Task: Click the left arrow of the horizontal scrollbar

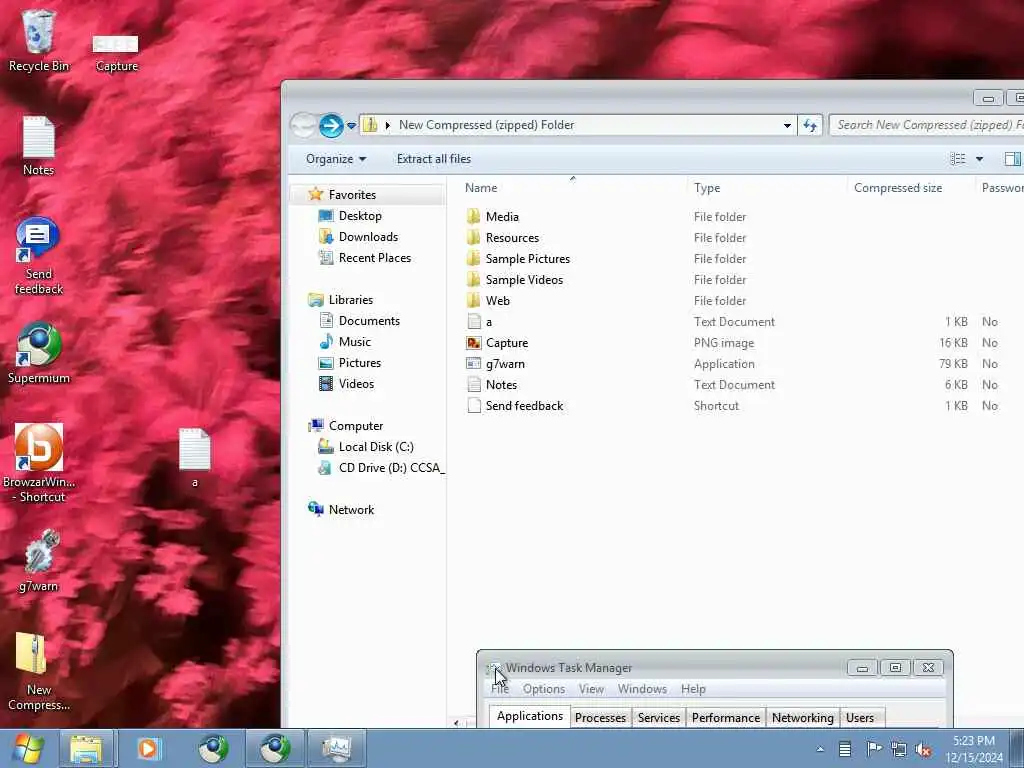Action: [x=456, y=722]
